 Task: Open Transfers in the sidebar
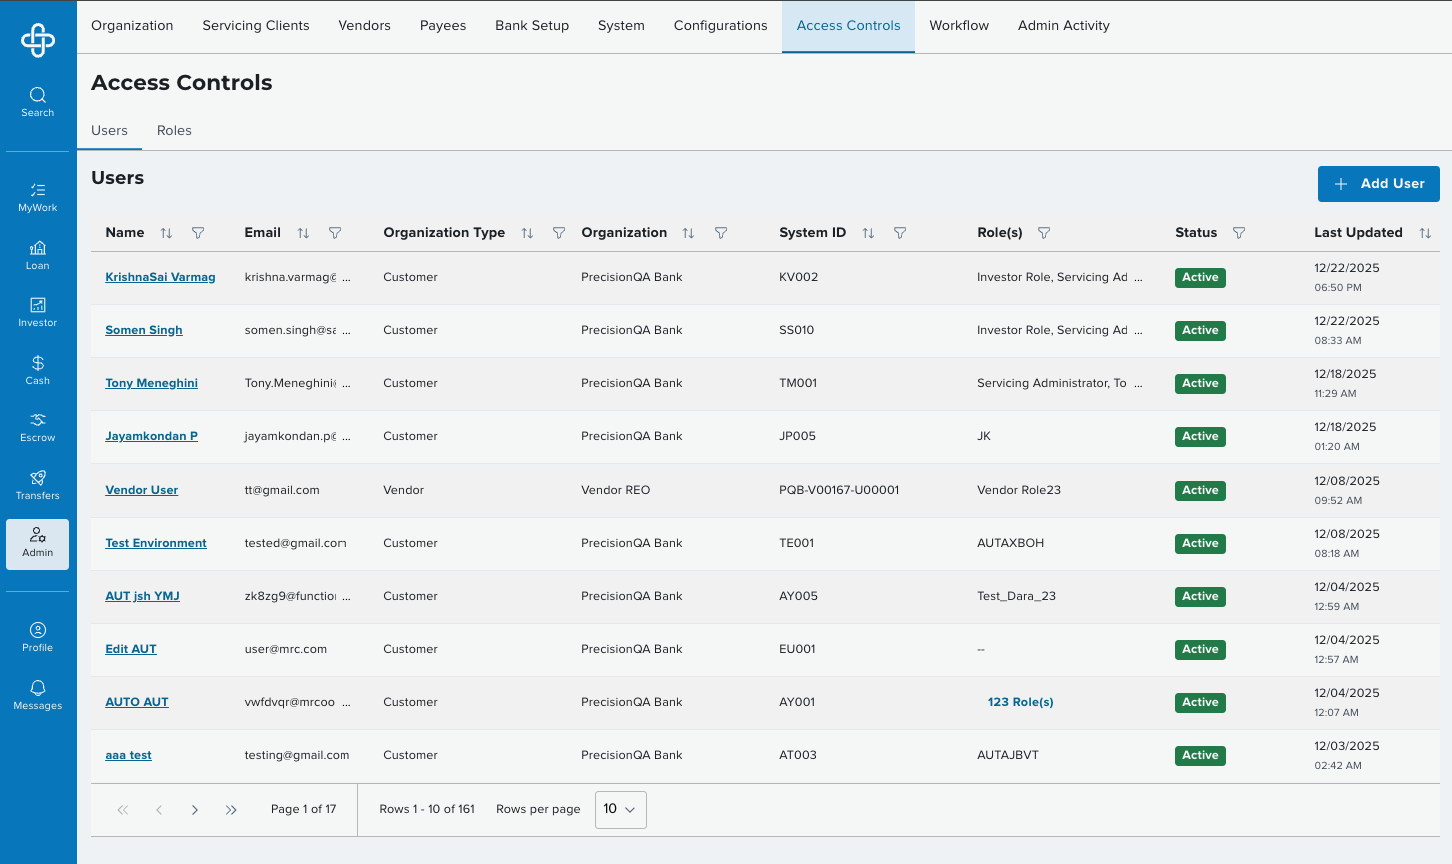pyautogui.click(x=38, y=485)
